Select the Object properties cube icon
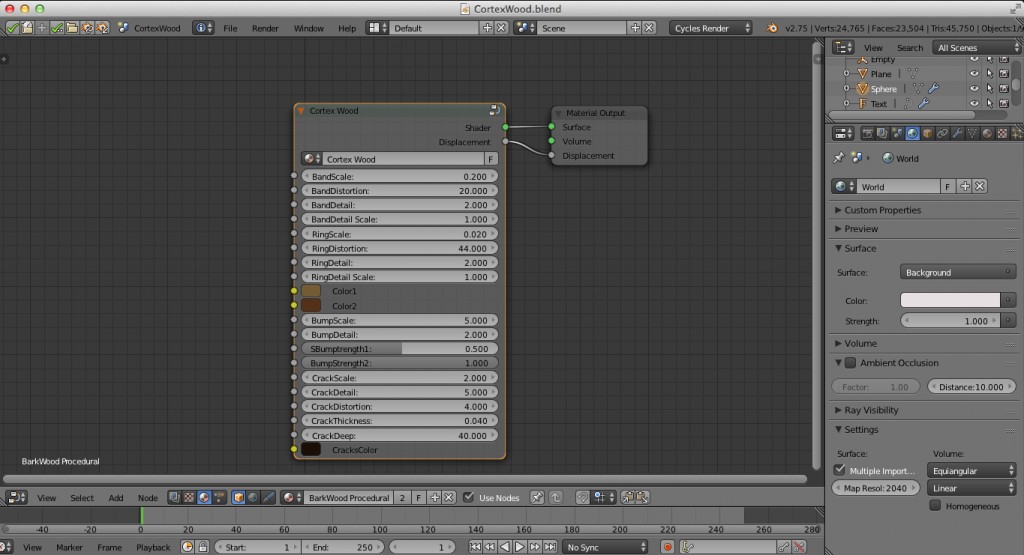The width and height of the screenshot is (1024, 555). point(927,133)
